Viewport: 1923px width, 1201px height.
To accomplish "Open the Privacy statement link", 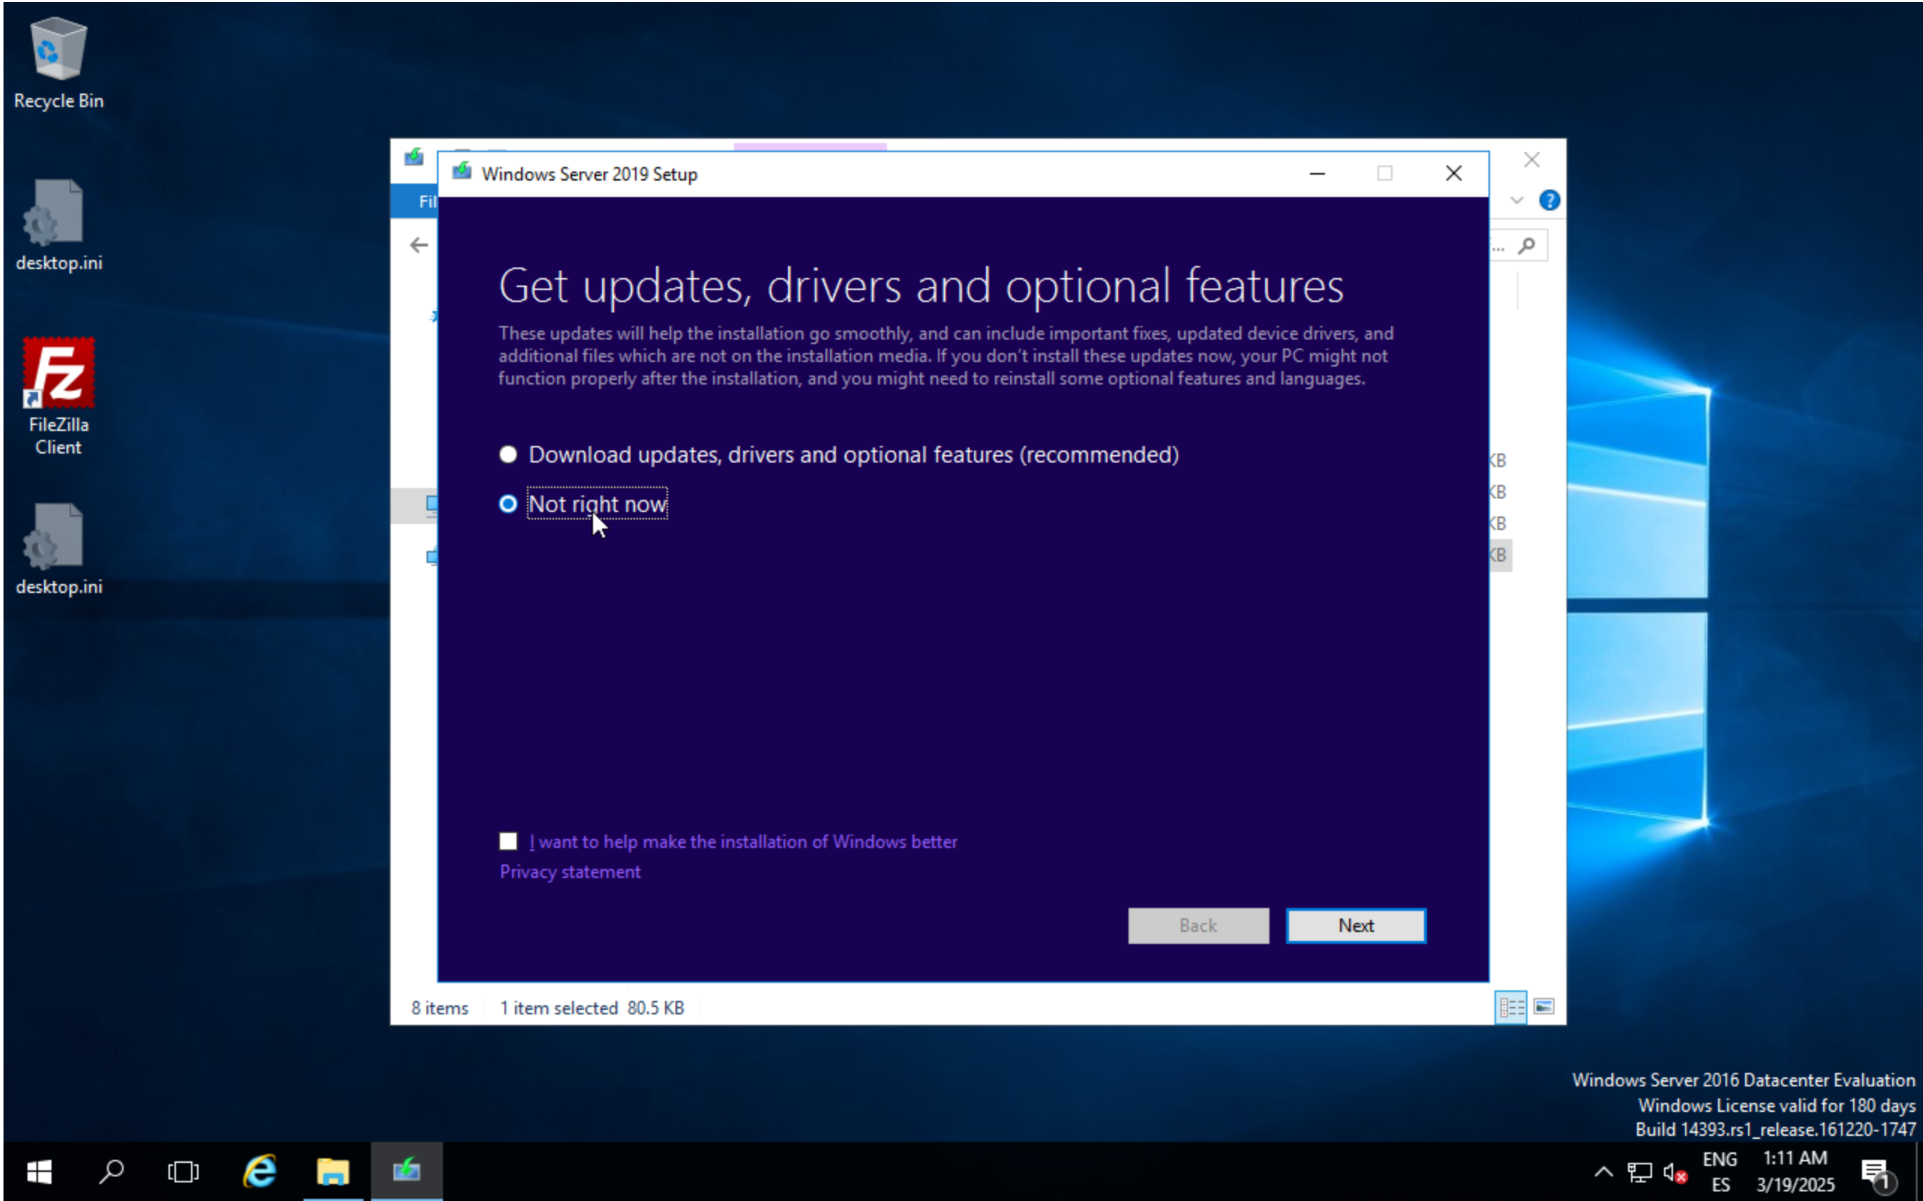I will [x=570, y=872].
